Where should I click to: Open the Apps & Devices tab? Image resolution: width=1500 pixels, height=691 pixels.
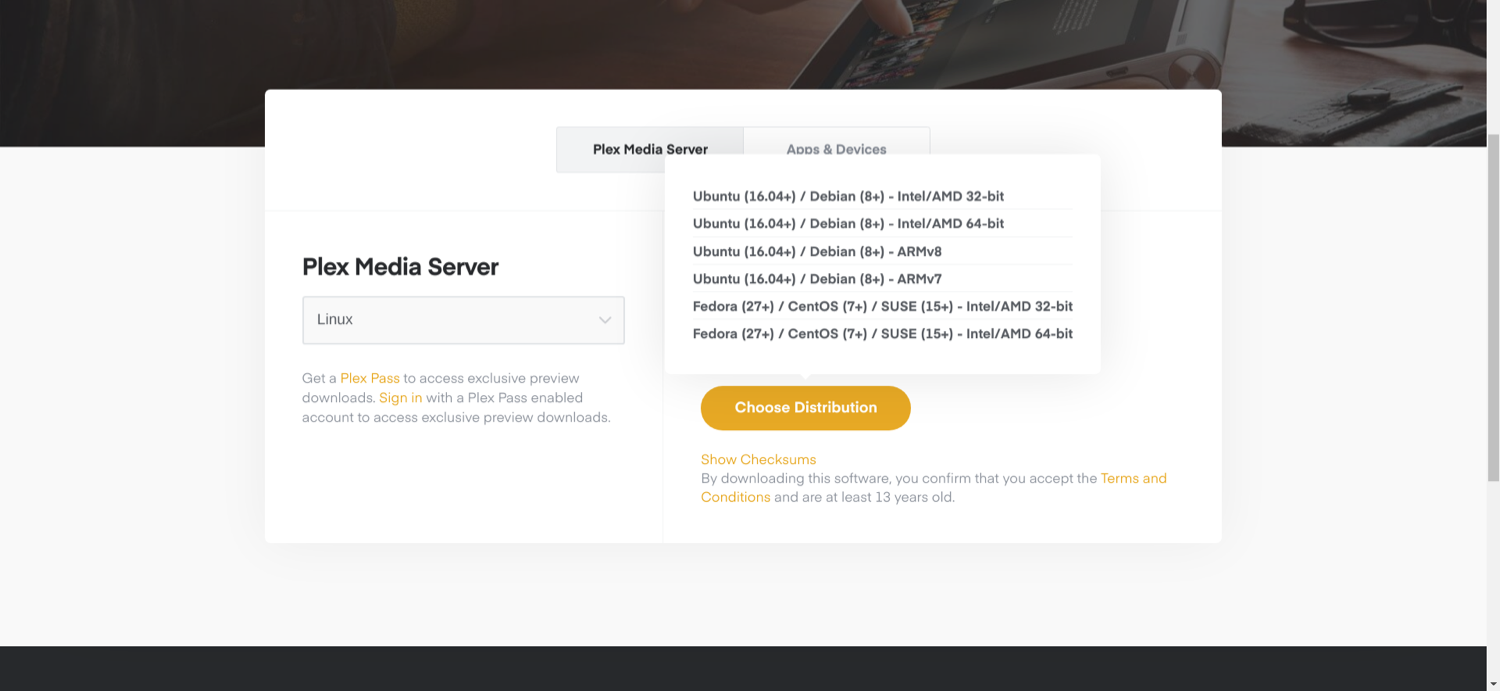click(x=836, y=149)
